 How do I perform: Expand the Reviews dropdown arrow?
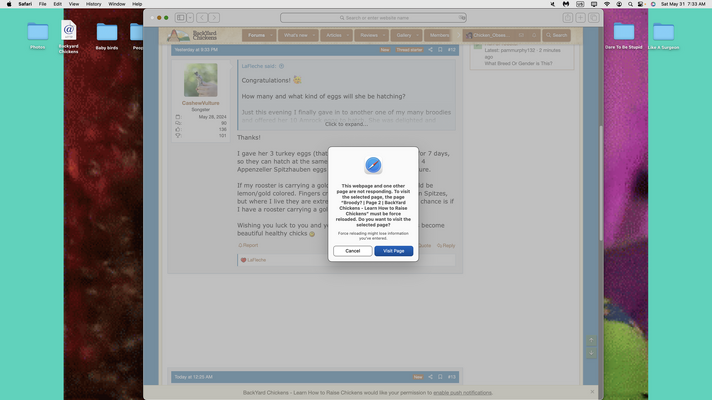[384, 35]
